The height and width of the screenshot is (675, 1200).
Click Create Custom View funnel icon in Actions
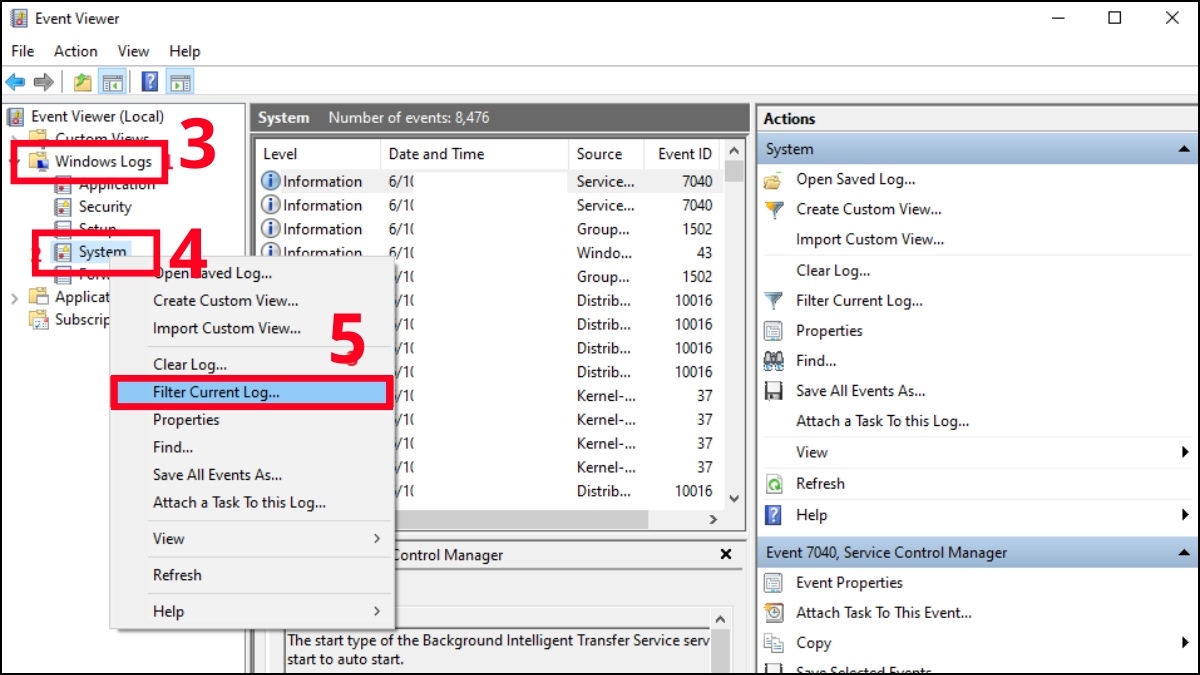773,210
